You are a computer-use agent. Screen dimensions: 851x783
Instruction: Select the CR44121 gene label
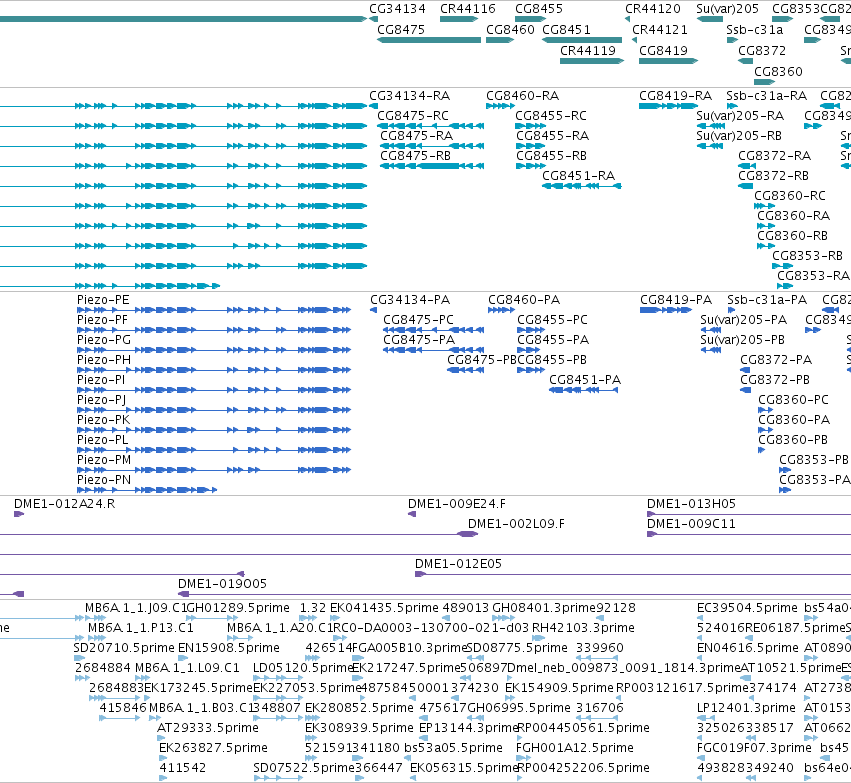pyautogui.click(x=660, y=30)
